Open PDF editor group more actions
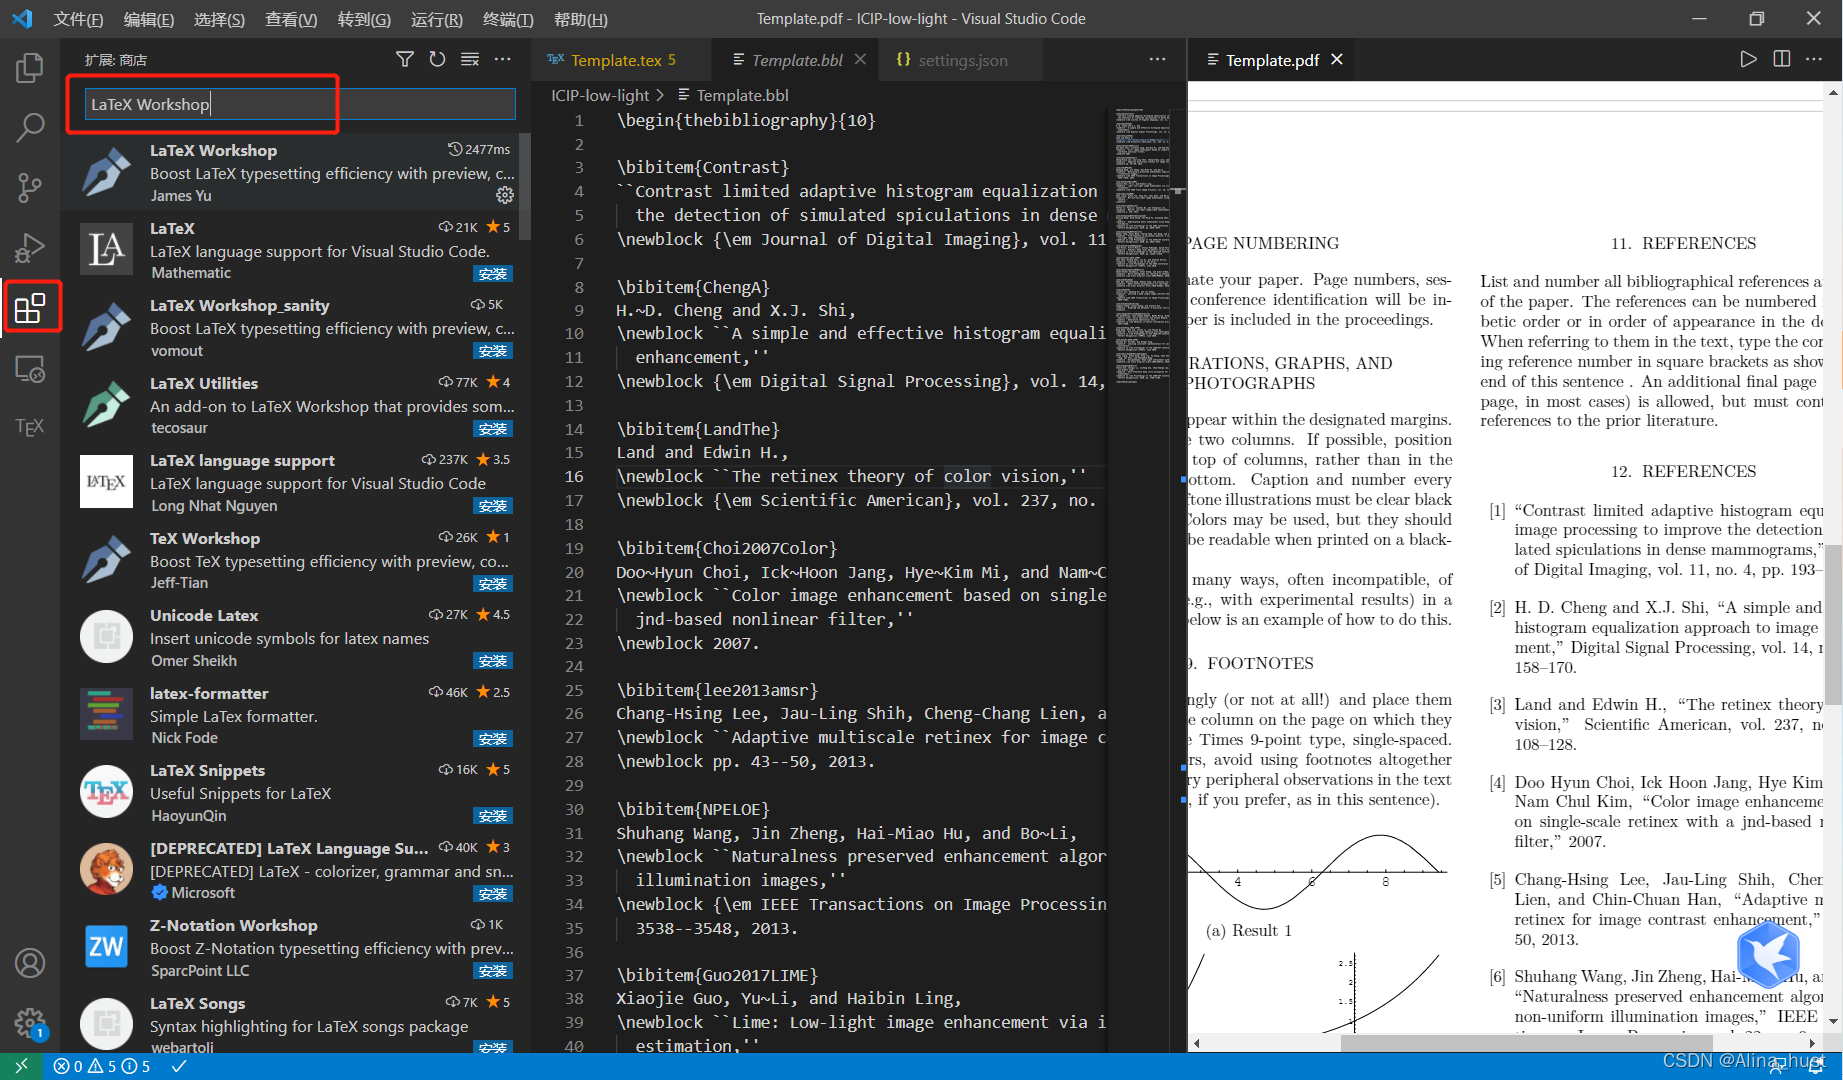Screen dimensions: 1843x1080 1814,60
